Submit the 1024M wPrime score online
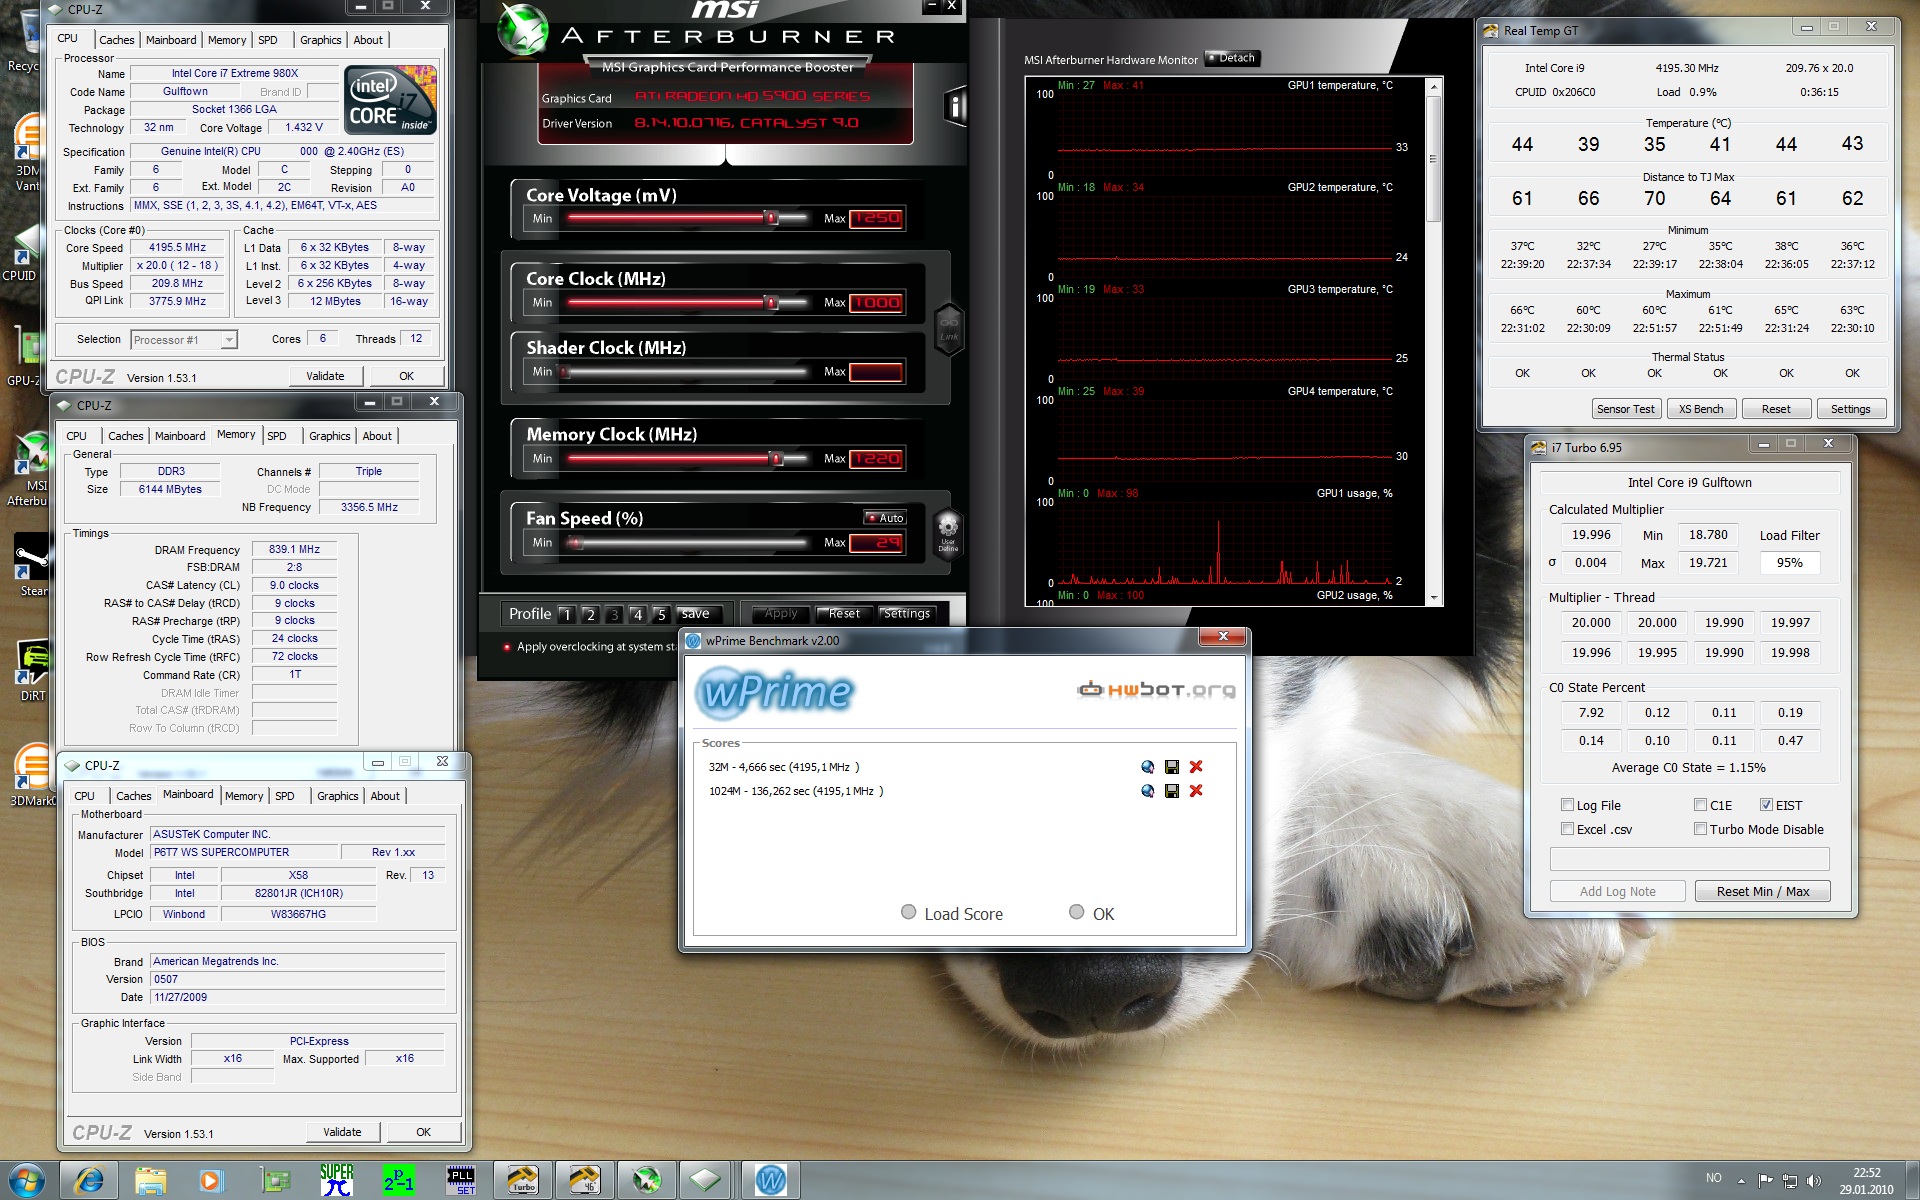1920x1200 pixels. 1147,791
